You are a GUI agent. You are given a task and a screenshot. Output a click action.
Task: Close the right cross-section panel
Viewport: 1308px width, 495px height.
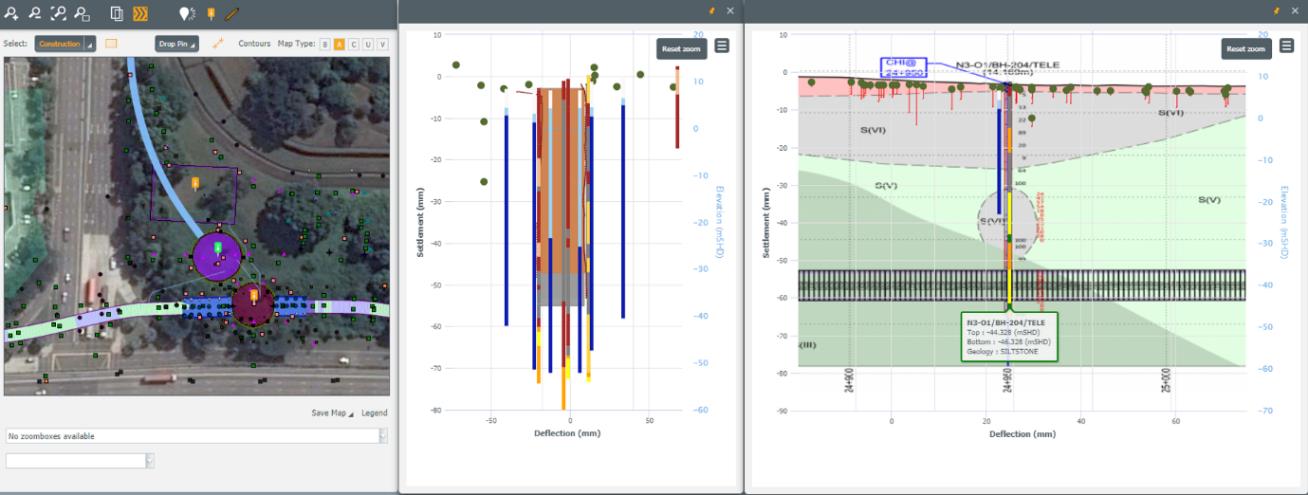[1294, 10]
